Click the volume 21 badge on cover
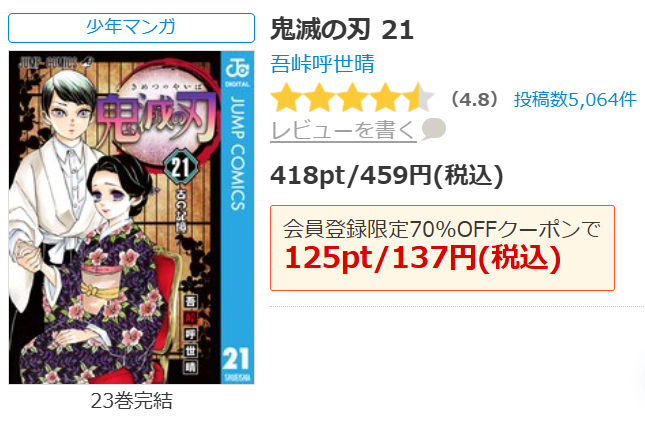Viewport: 645px width, 424px height. 181,167
